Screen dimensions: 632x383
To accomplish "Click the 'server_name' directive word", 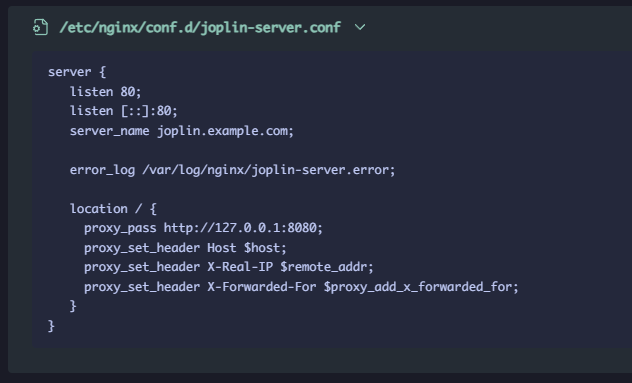I will [x=110, y=131].
